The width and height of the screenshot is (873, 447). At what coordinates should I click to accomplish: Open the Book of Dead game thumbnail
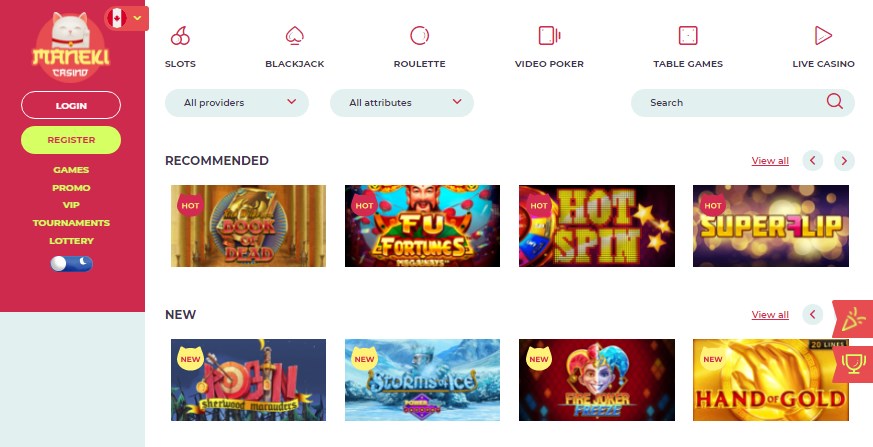(248, 226)
